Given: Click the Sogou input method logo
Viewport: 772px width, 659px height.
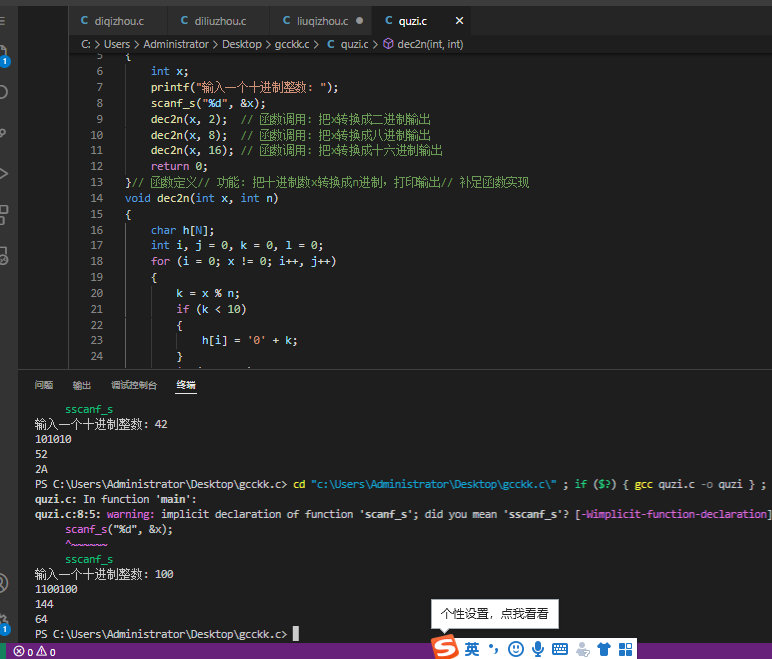Looking at the screenshot, I should point(444,648).
